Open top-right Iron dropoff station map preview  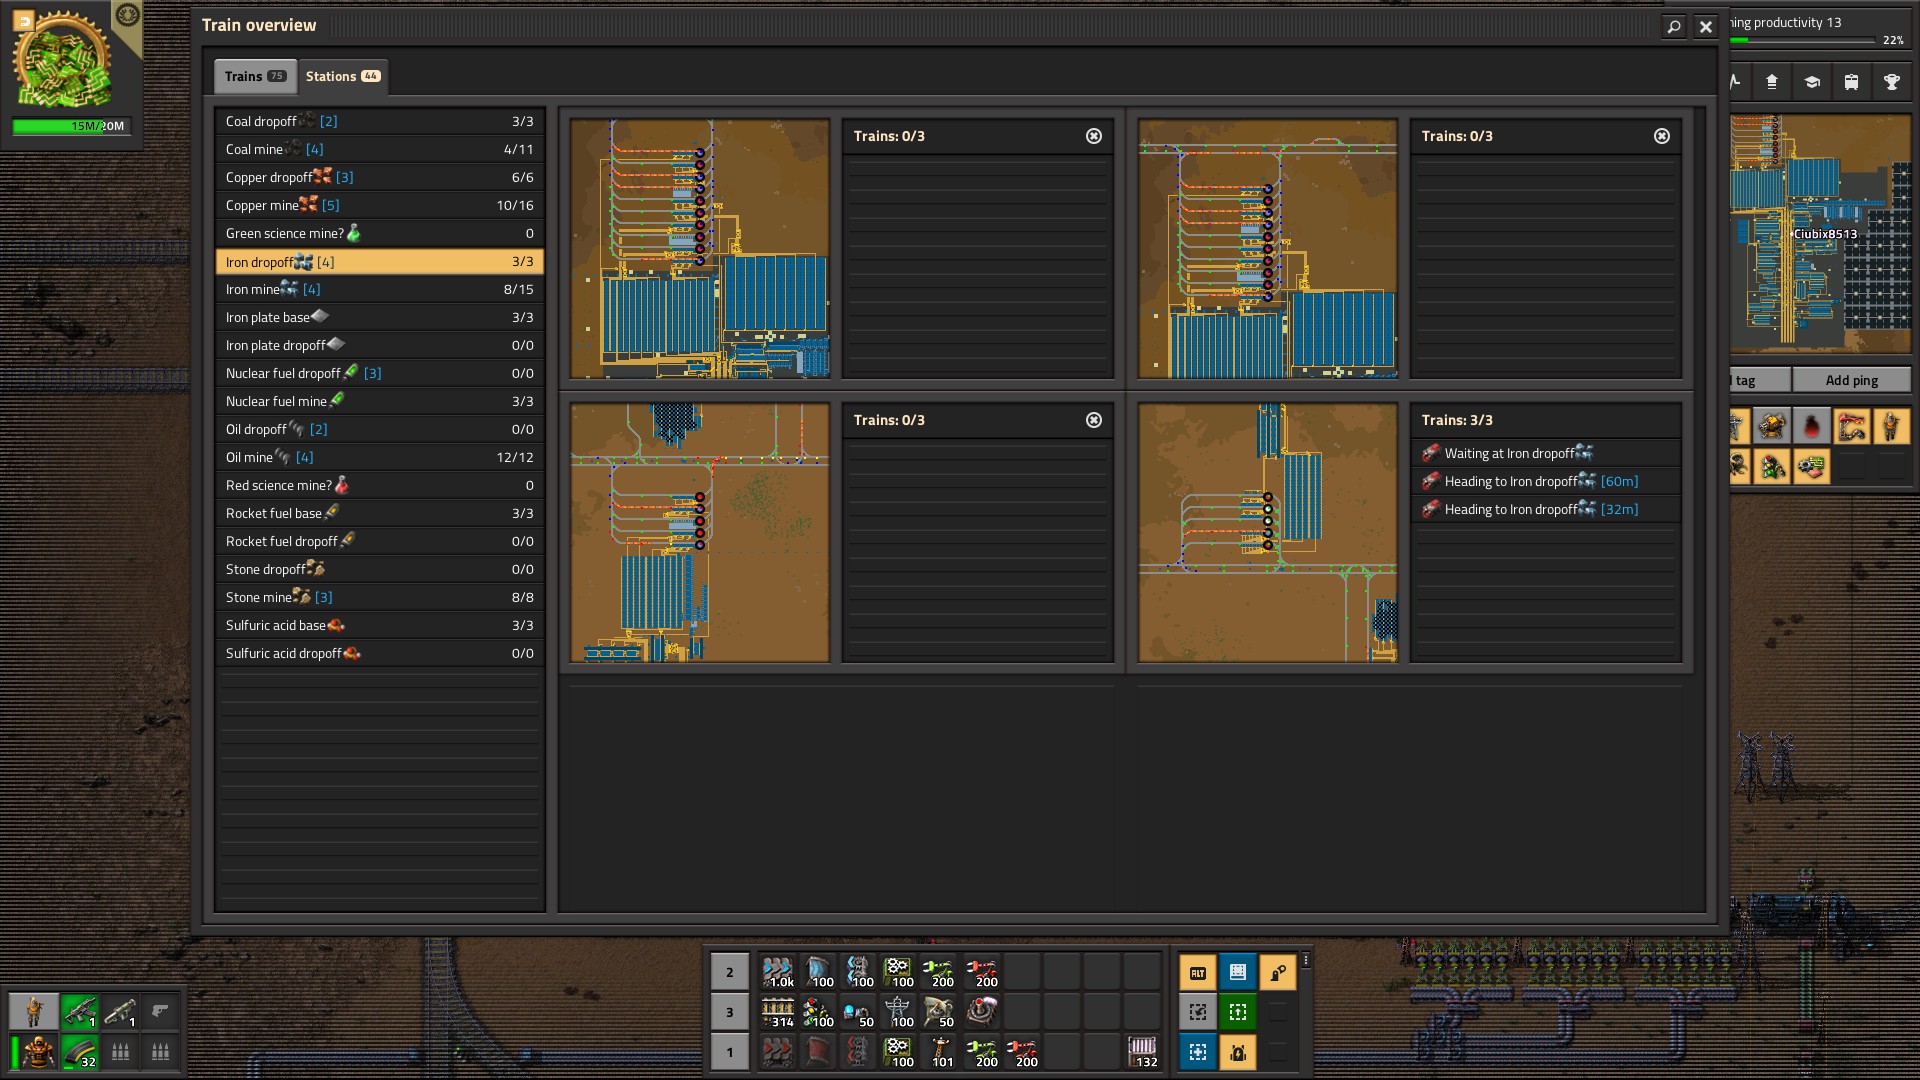1268,249
